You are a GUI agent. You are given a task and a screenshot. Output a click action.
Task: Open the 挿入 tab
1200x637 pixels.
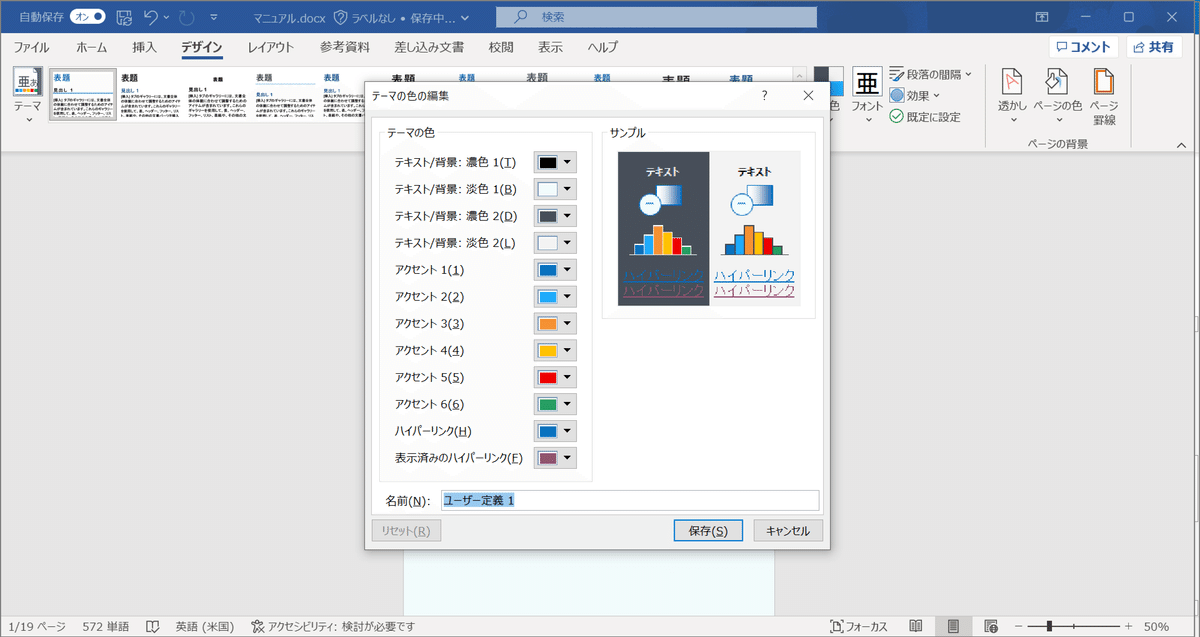coord(144,47)
